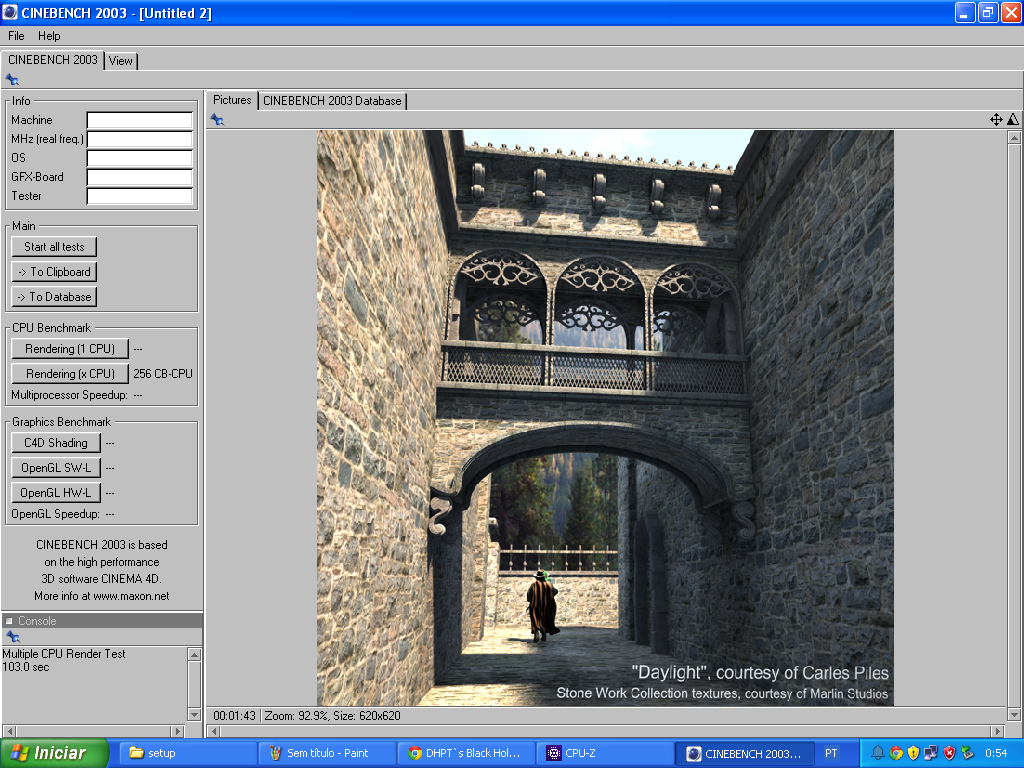Select the Pictures tab
Viewport: 1024px width, 768px height.
click(x=232, y=100)
